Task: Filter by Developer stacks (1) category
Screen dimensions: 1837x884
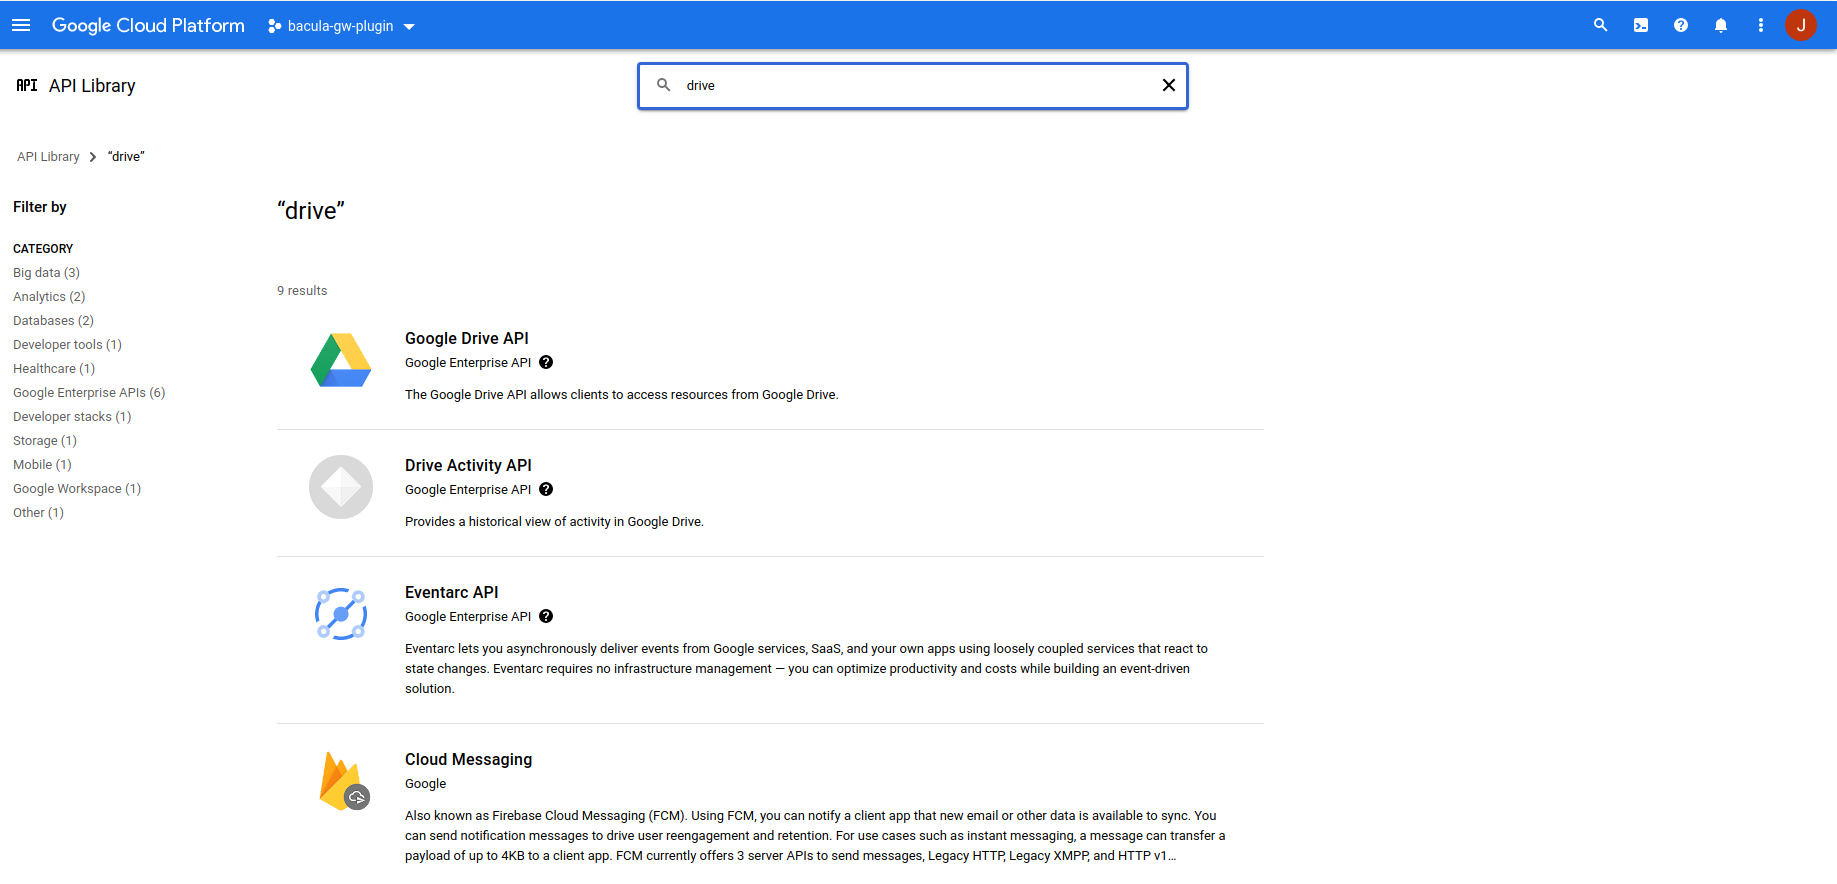Action: coord(72,417)
